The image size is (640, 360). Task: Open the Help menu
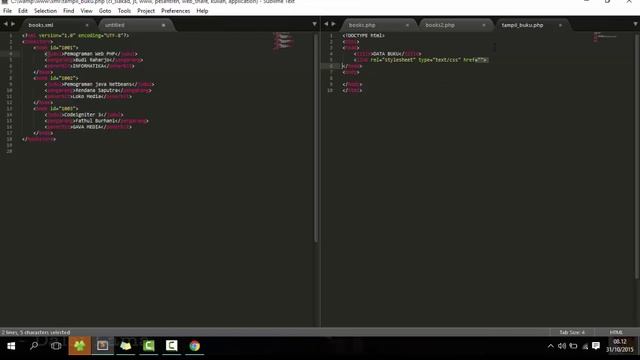pos(202,11)
